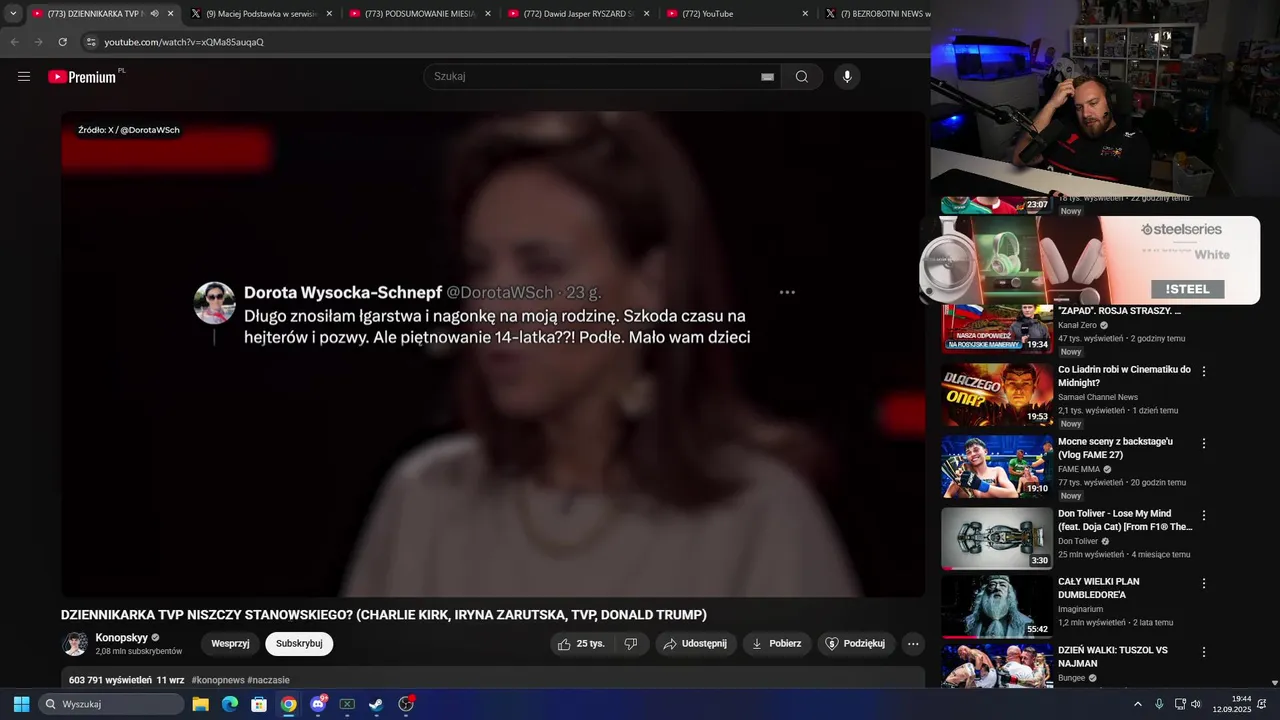Switch to Discord in taskbar
Screen dimensions: 1280x720
pos(318,704)
